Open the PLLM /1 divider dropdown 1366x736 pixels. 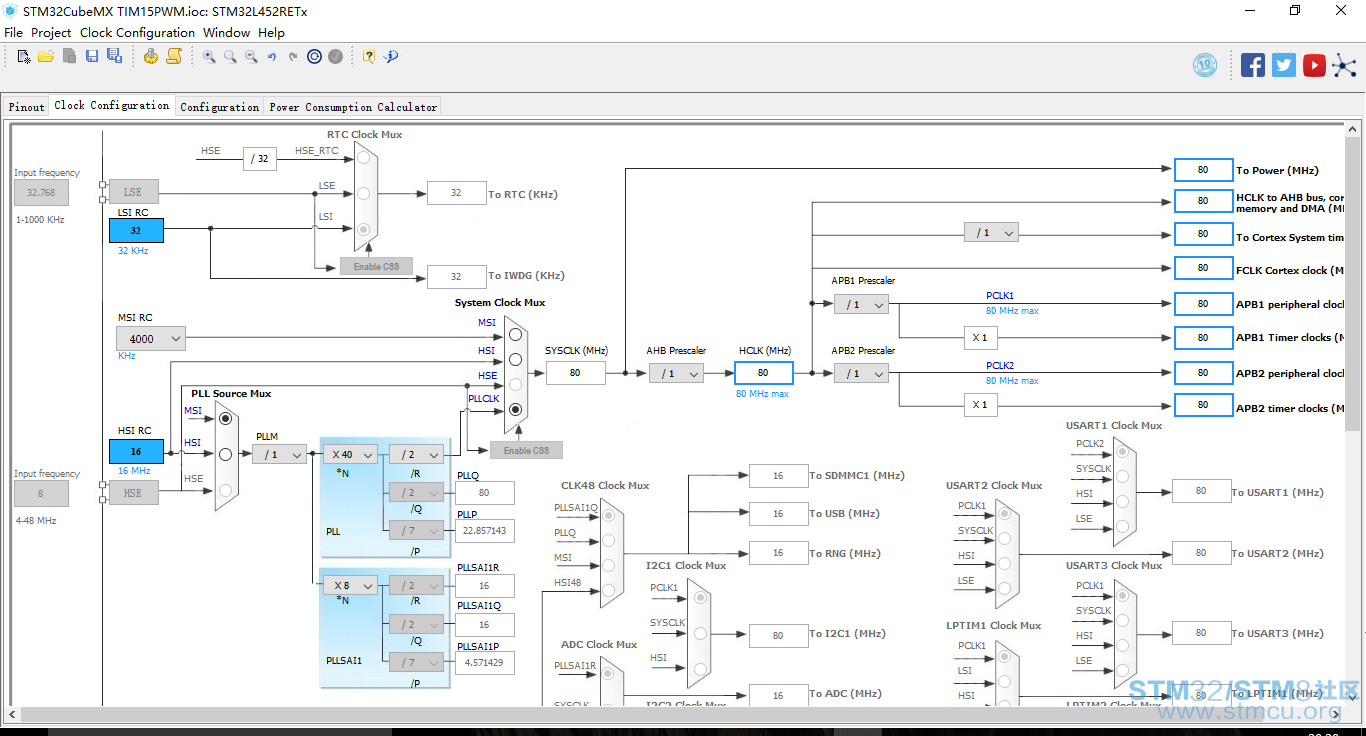click(x=279, y=455)
